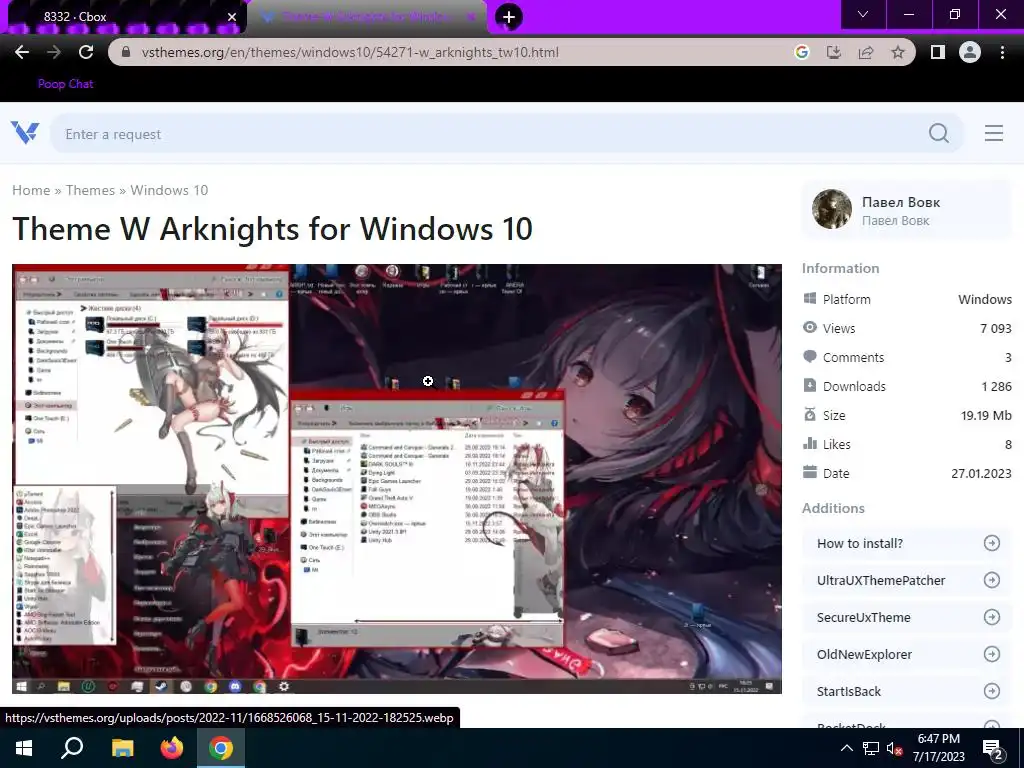This screenshot has height=768, width=1024.
Task: Go to Windows 10 breadcrumb
Action: pyautogui.click(x=169, y=190)
